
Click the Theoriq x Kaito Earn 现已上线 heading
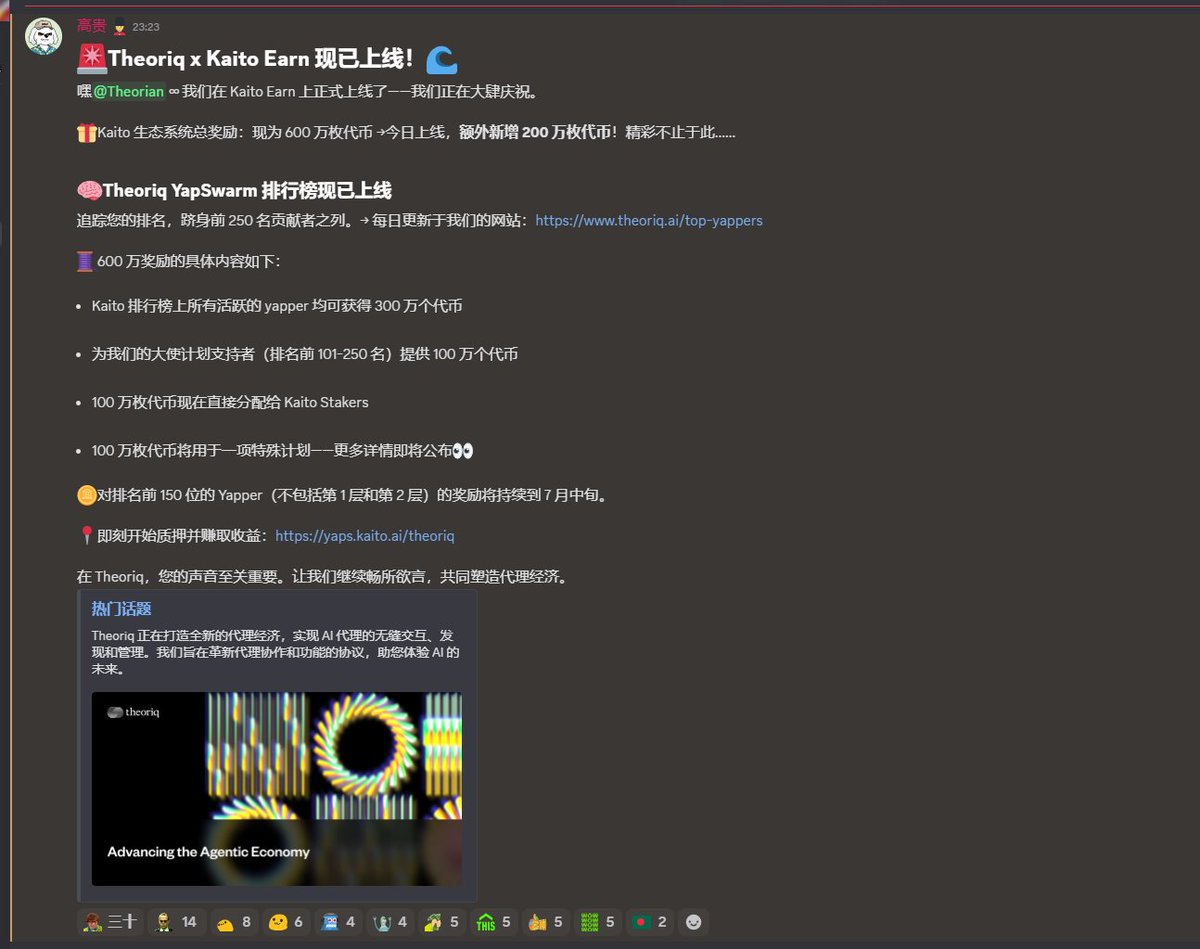click(262, 59)
